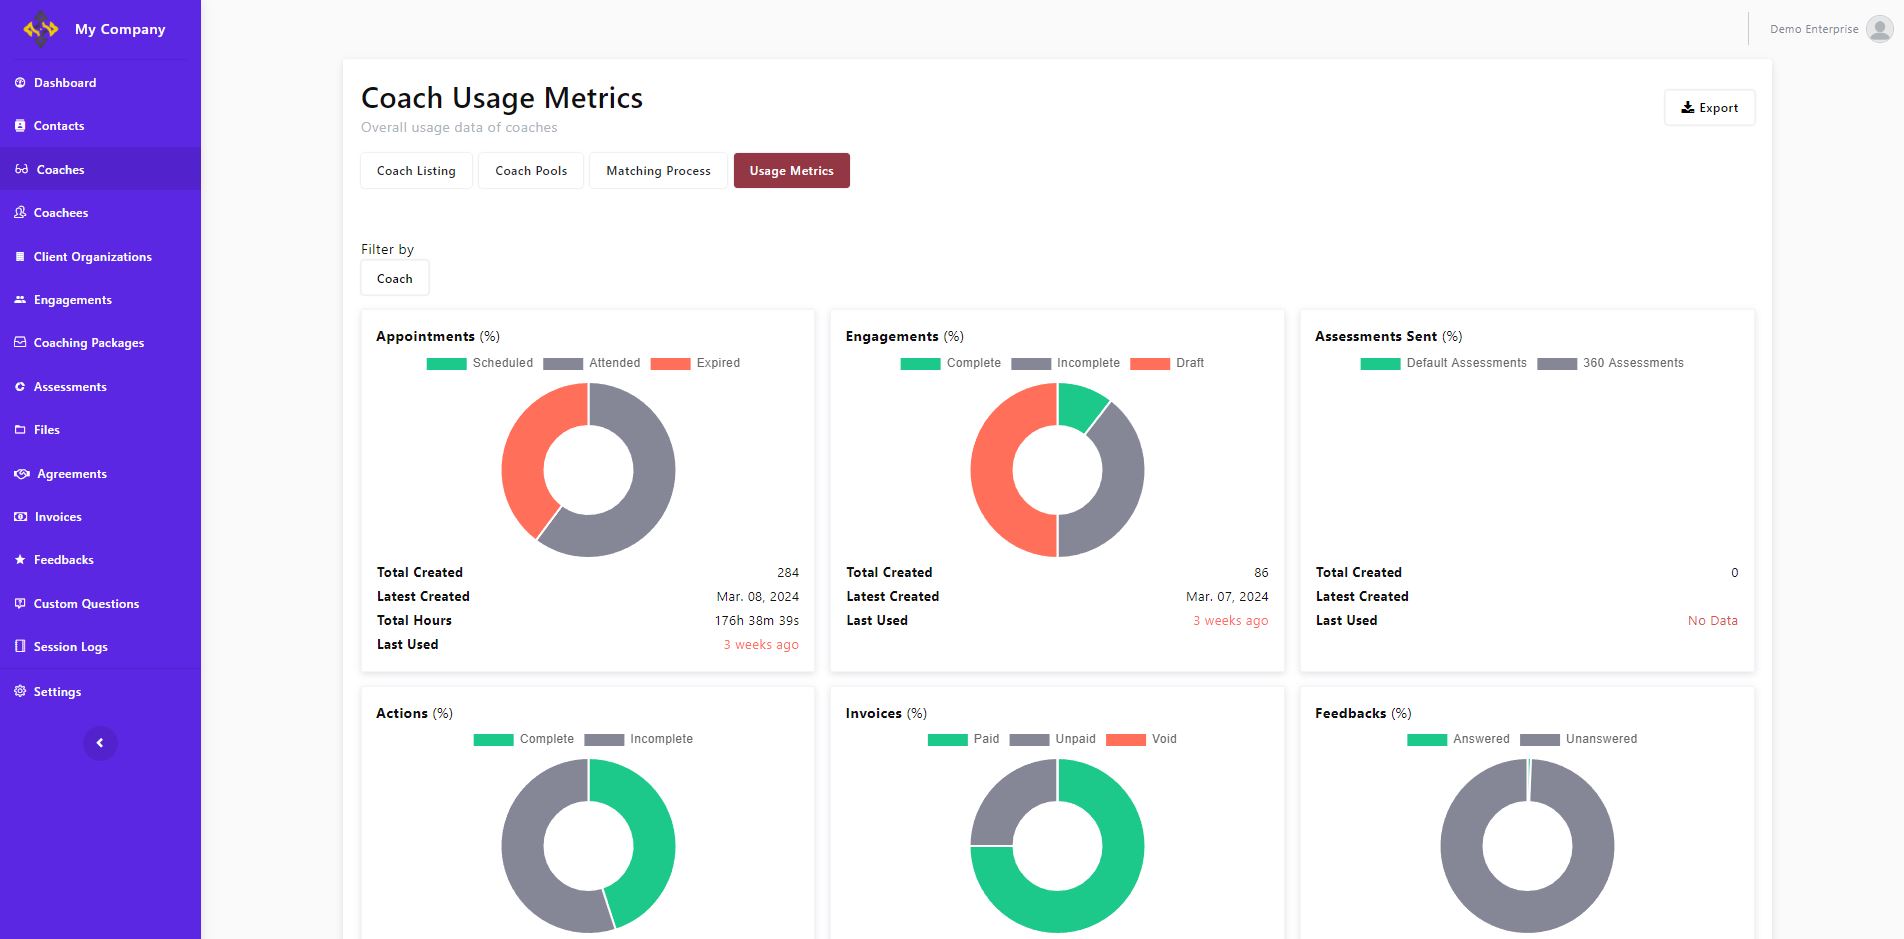The width and height of the screenshot is (1904, 939).
Task: Toggle Scheduled legend in Appointments chart
Action: [480, 363]
